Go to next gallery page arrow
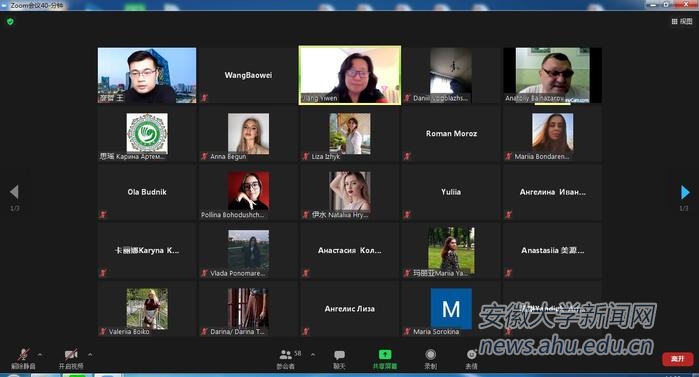 tap(685, 193)
